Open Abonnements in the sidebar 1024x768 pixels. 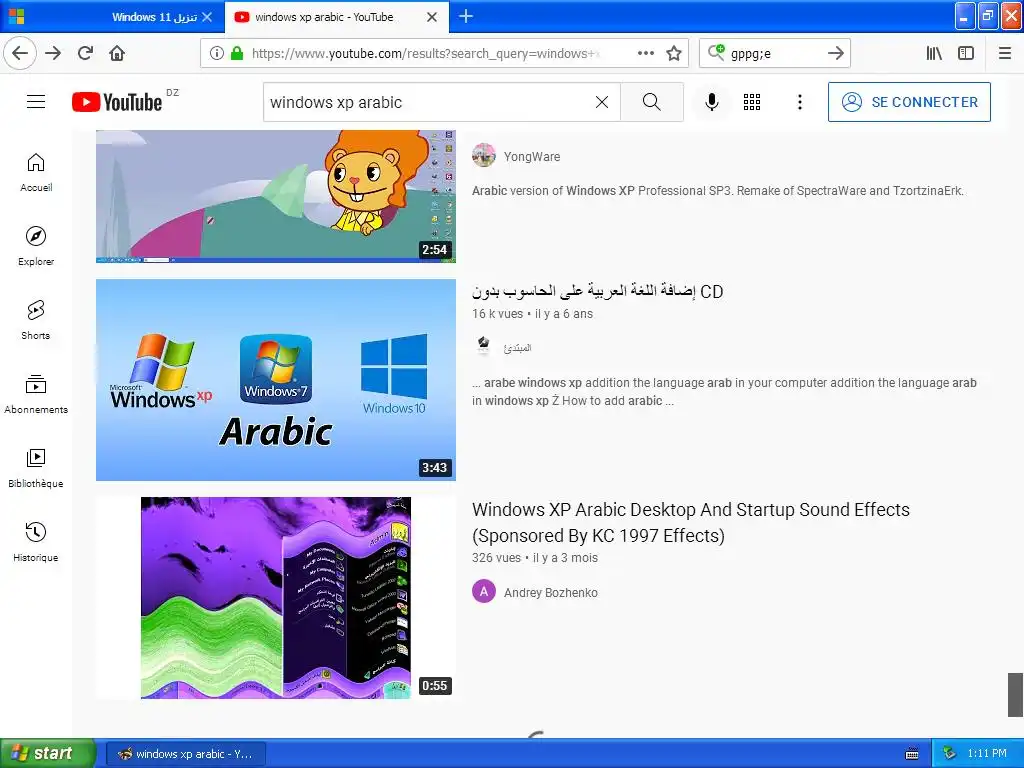(36, 394)
